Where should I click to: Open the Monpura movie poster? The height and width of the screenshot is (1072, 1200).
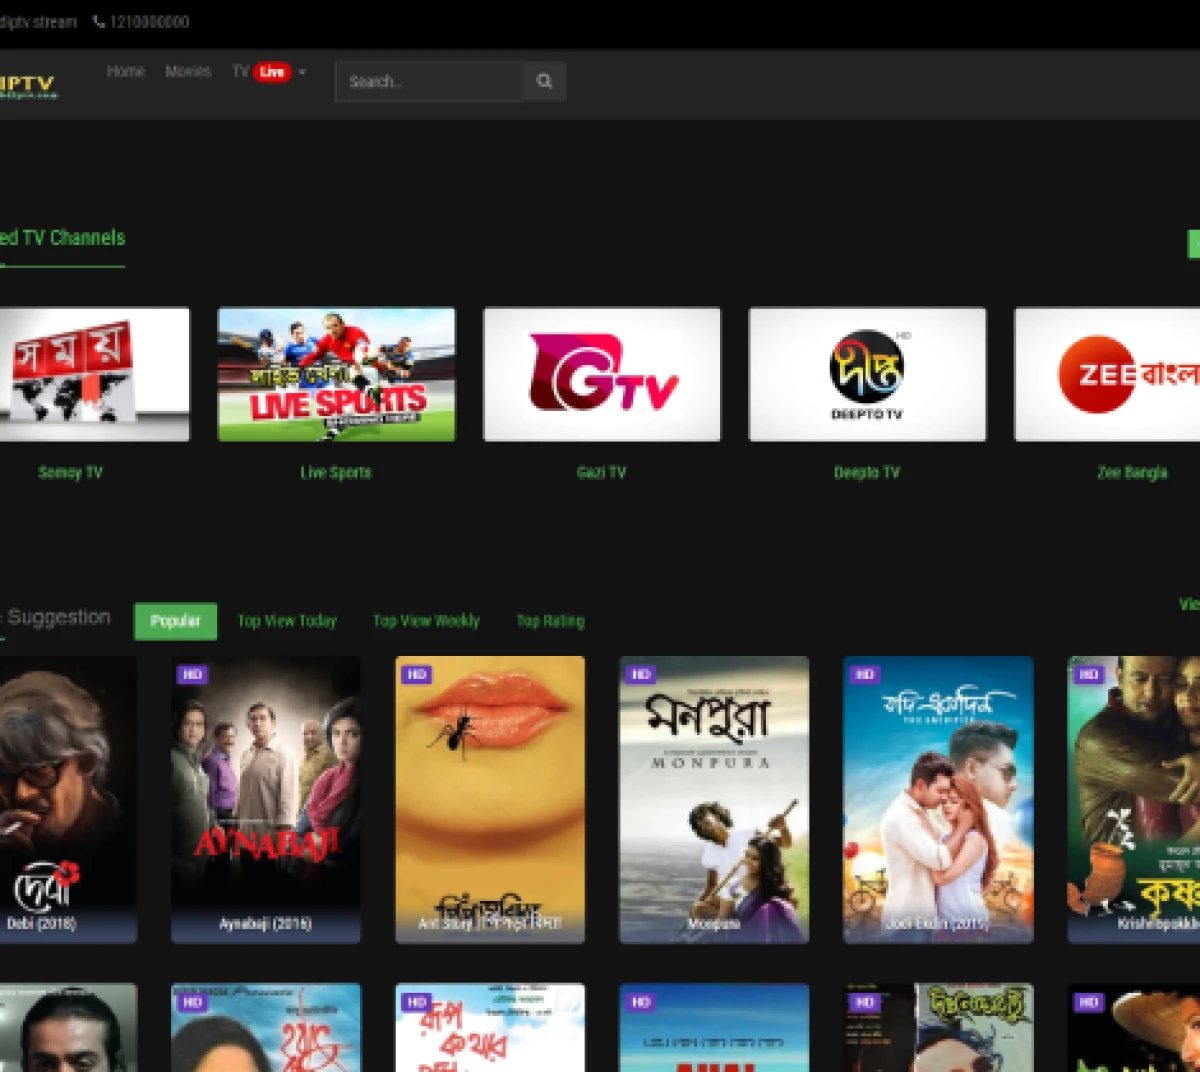click(x=714, y=799)
